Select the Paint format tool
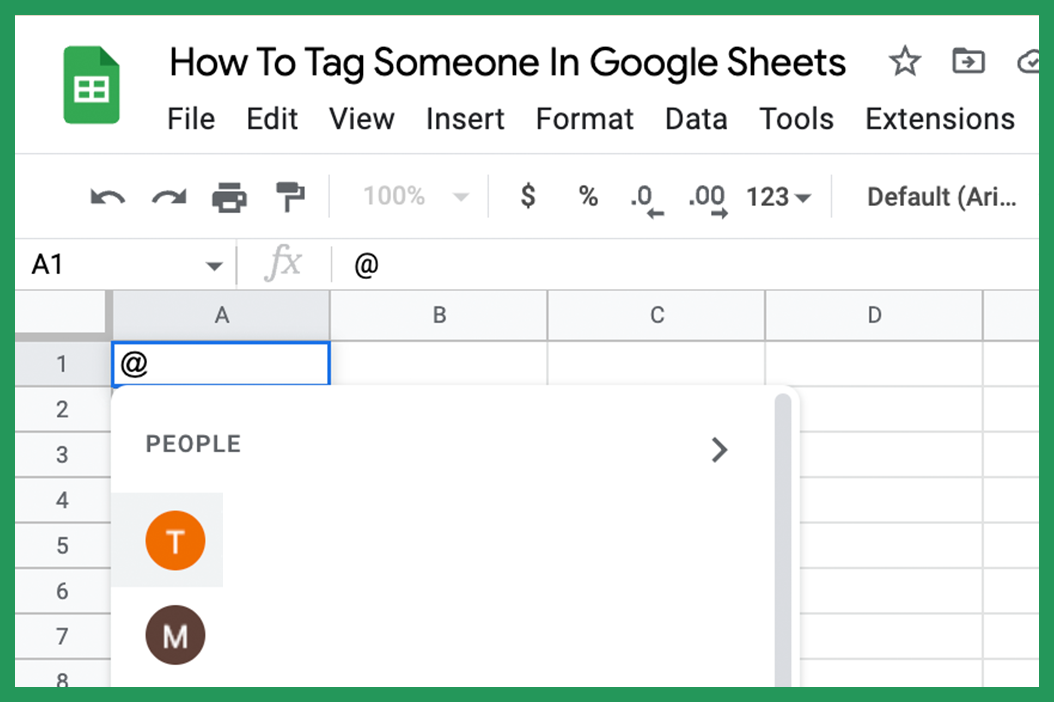 click(x=289, y=196)
